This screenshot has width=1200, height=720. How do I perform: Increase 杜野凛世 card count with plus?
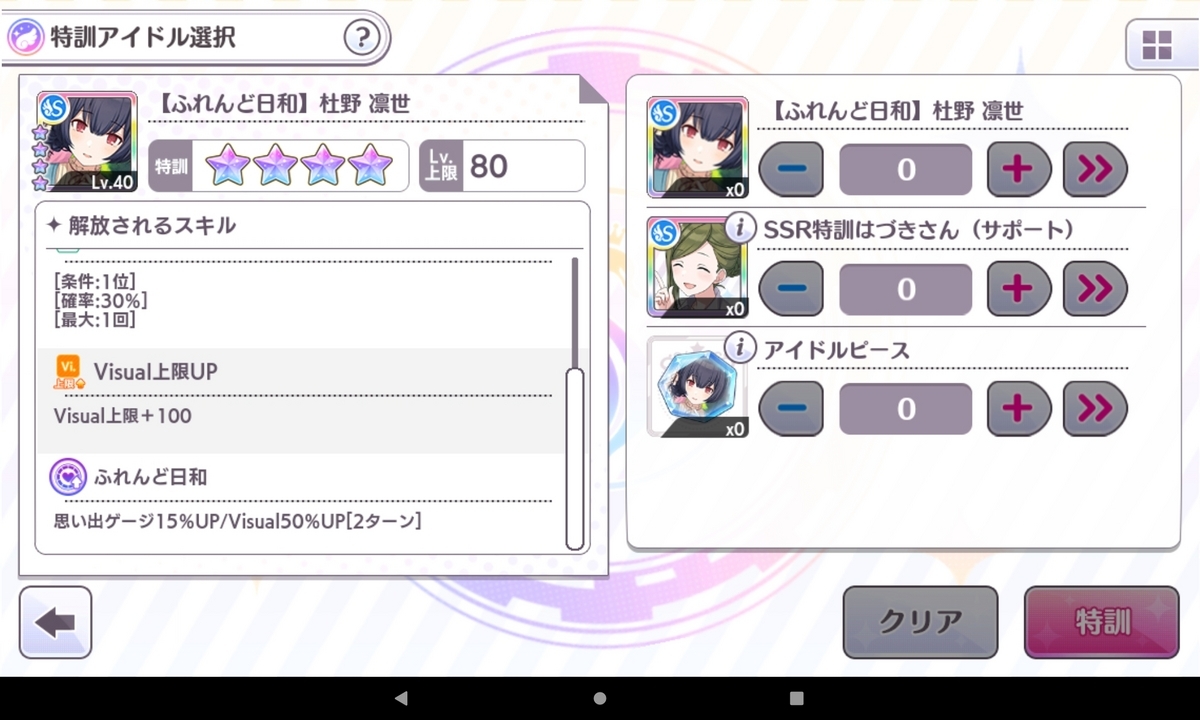coord(1018,169)
